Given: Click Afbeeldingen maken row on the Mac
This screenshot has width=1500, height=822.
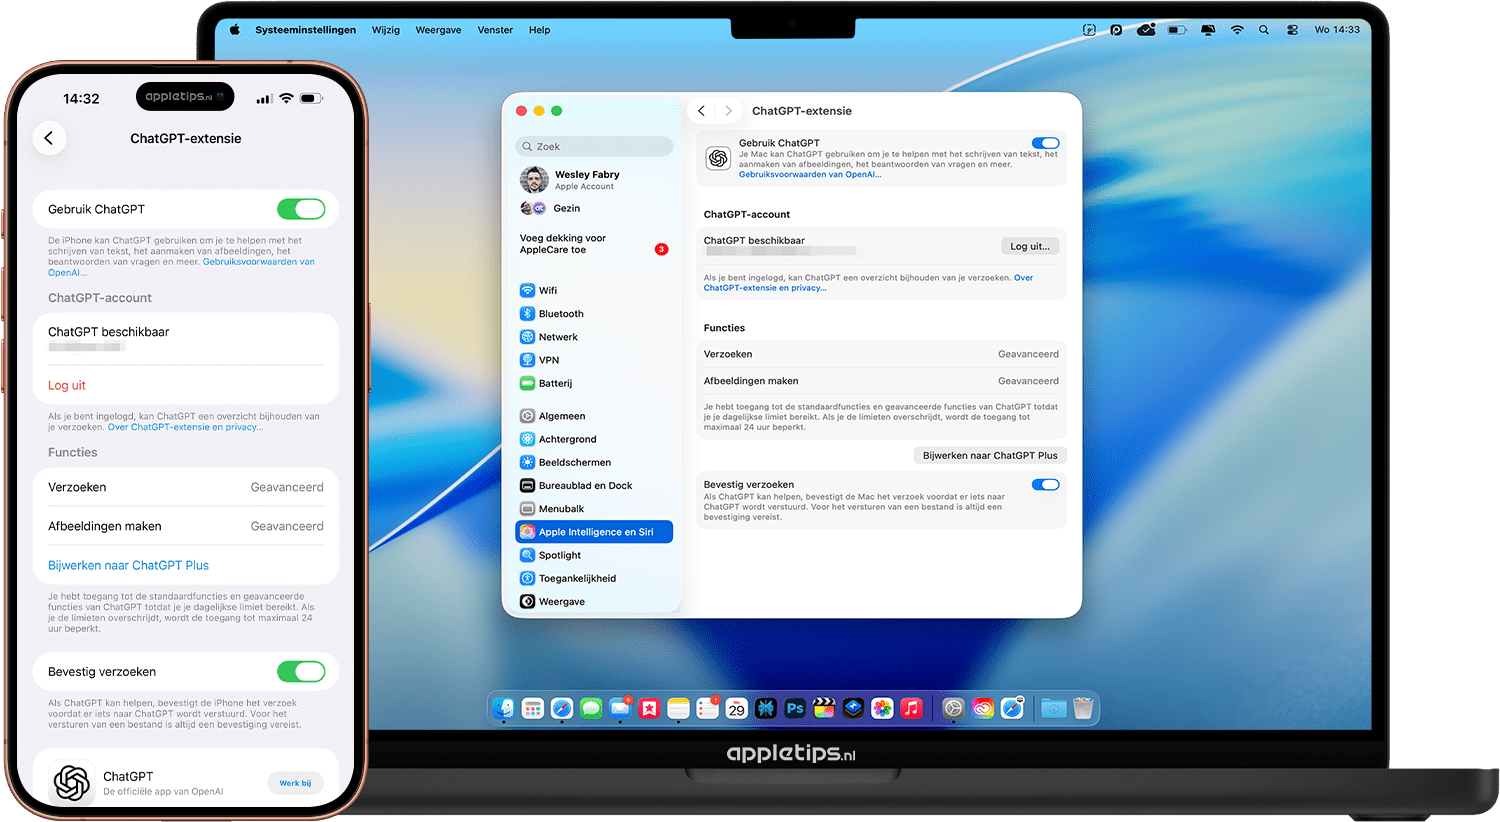Looking at the screenshot, I should coord(881,381).
